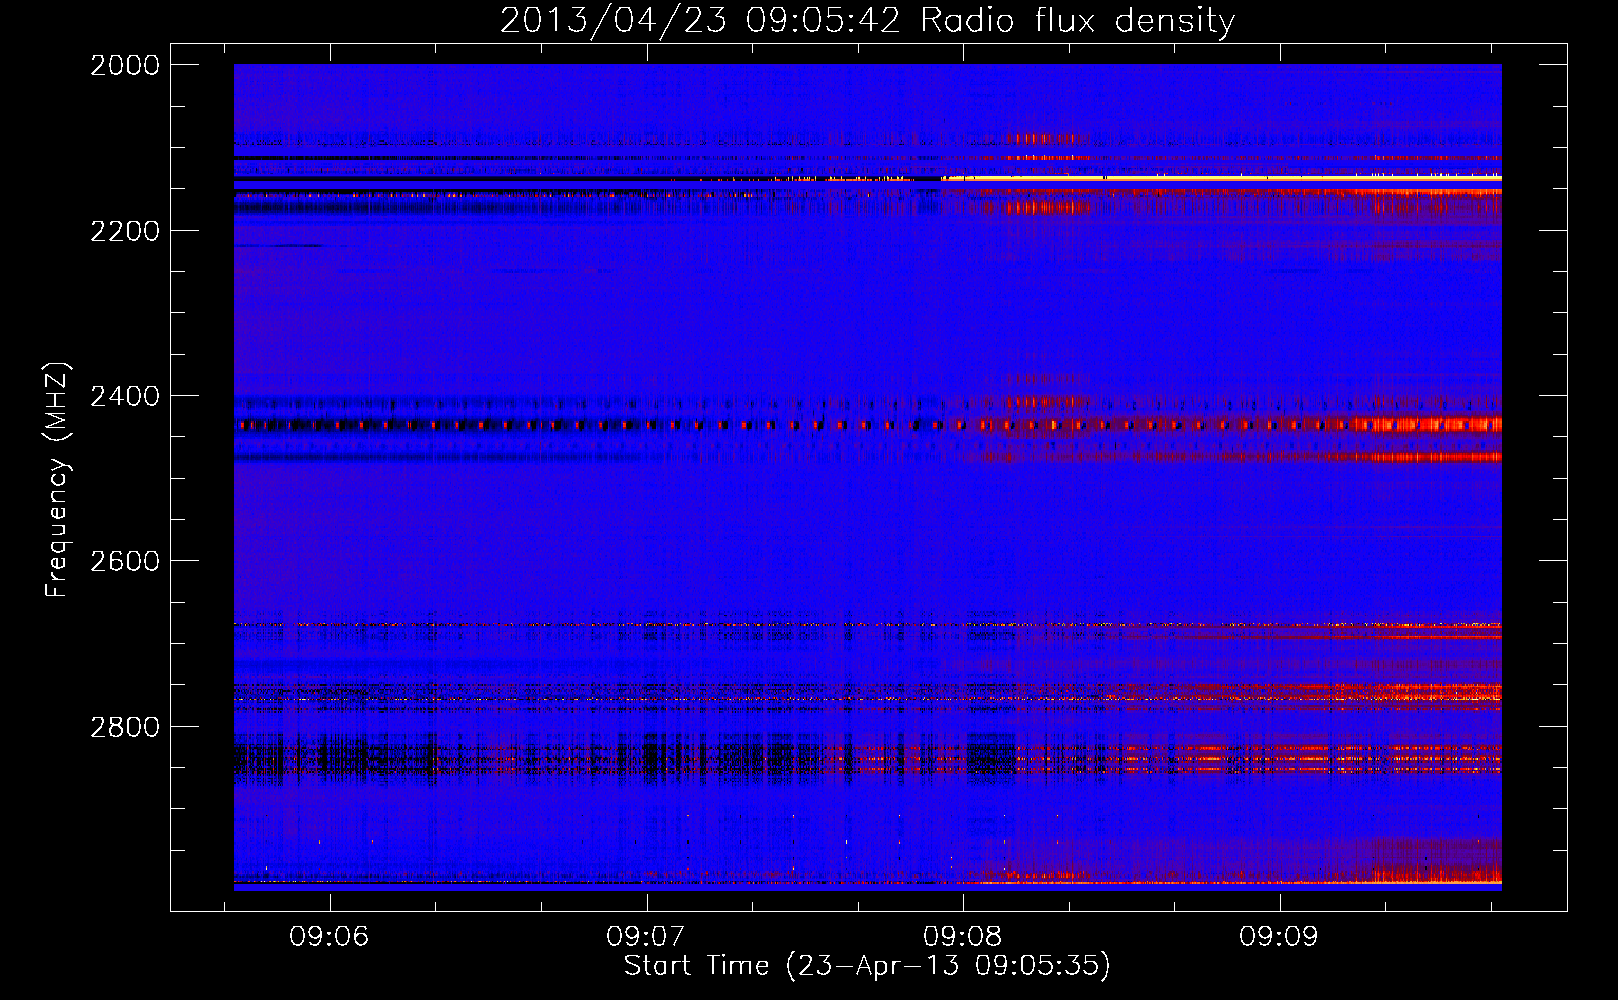Click the 09:08 time tick label

pos(963,936)
